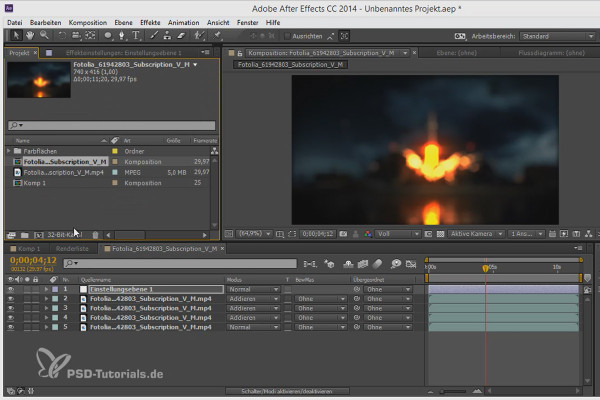Select the Clone Stamp tool
The height and width of the screenshot is (400, 600).
[x=167, y=36]
